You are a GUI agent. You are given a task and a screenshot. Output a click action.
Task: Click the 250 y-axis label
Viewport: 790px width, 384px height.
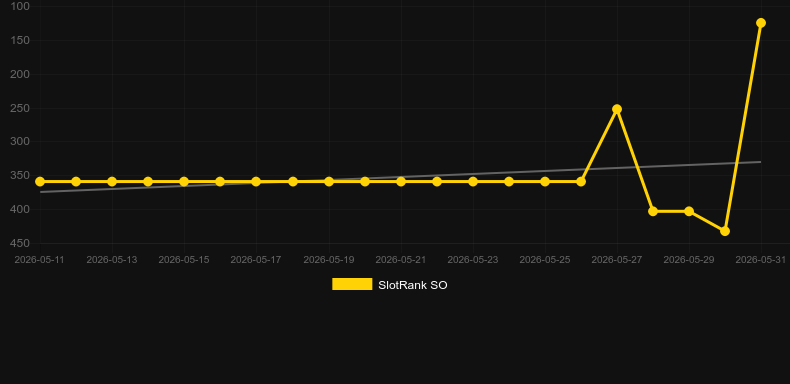(20, 108)
